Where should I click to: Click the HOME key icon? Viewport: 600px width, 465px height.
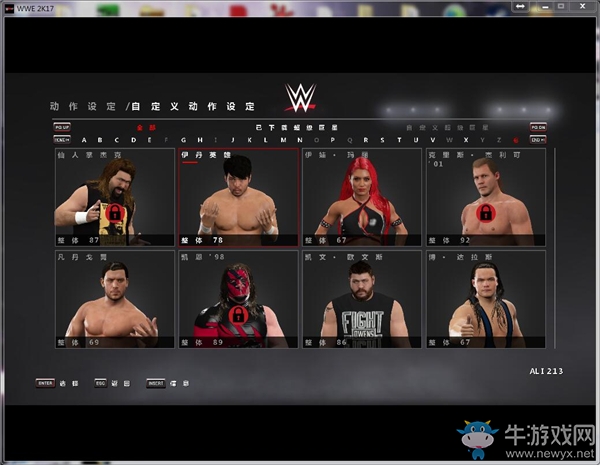click(x=62, y=140)
